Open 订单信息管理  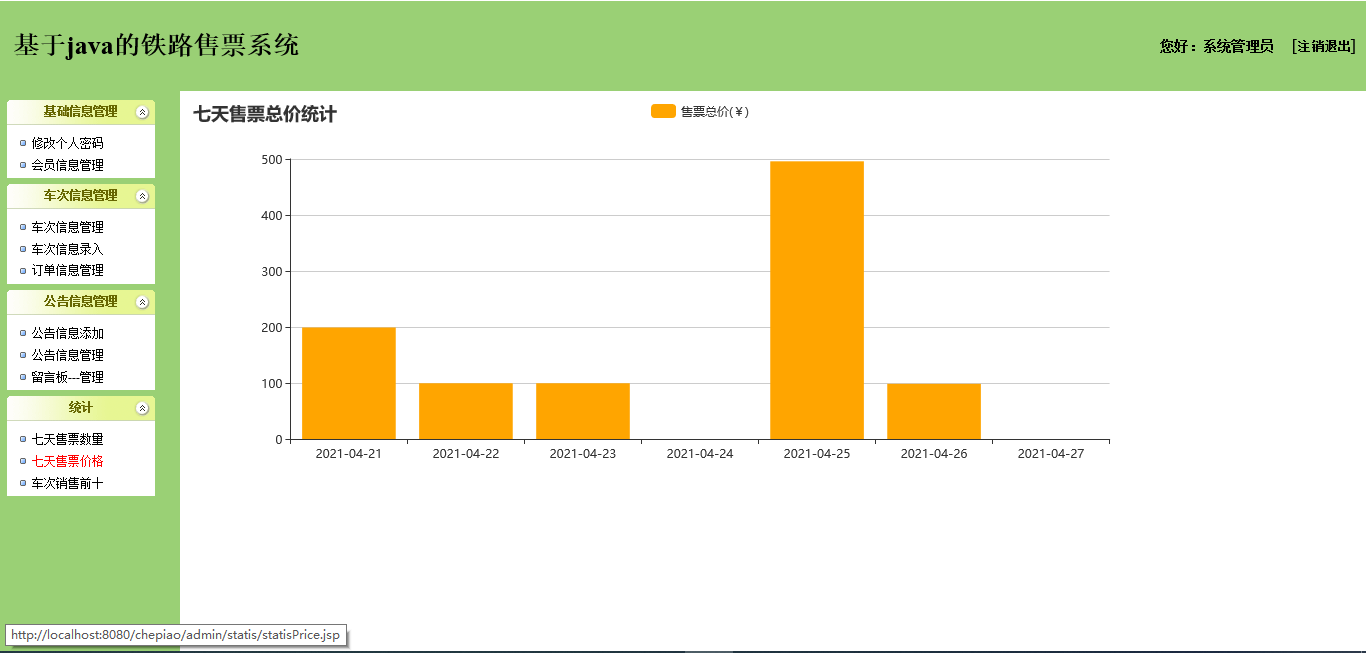pyautogui.click(x=67, y=270)
